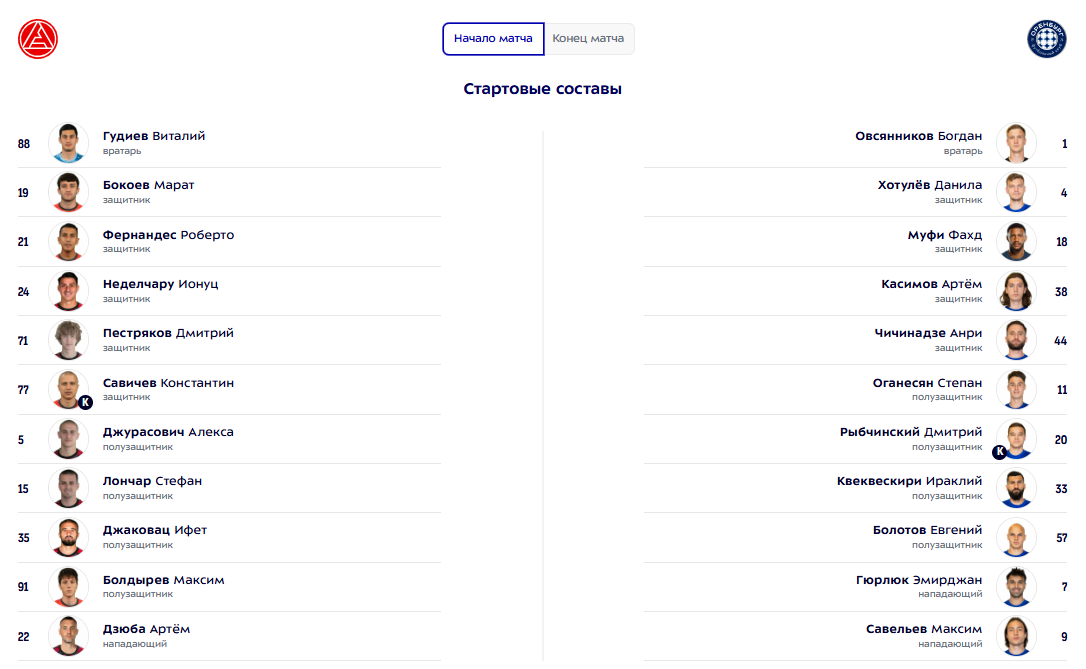Open goalkeeper Гудиев Виталий's photo

[69, 143]
